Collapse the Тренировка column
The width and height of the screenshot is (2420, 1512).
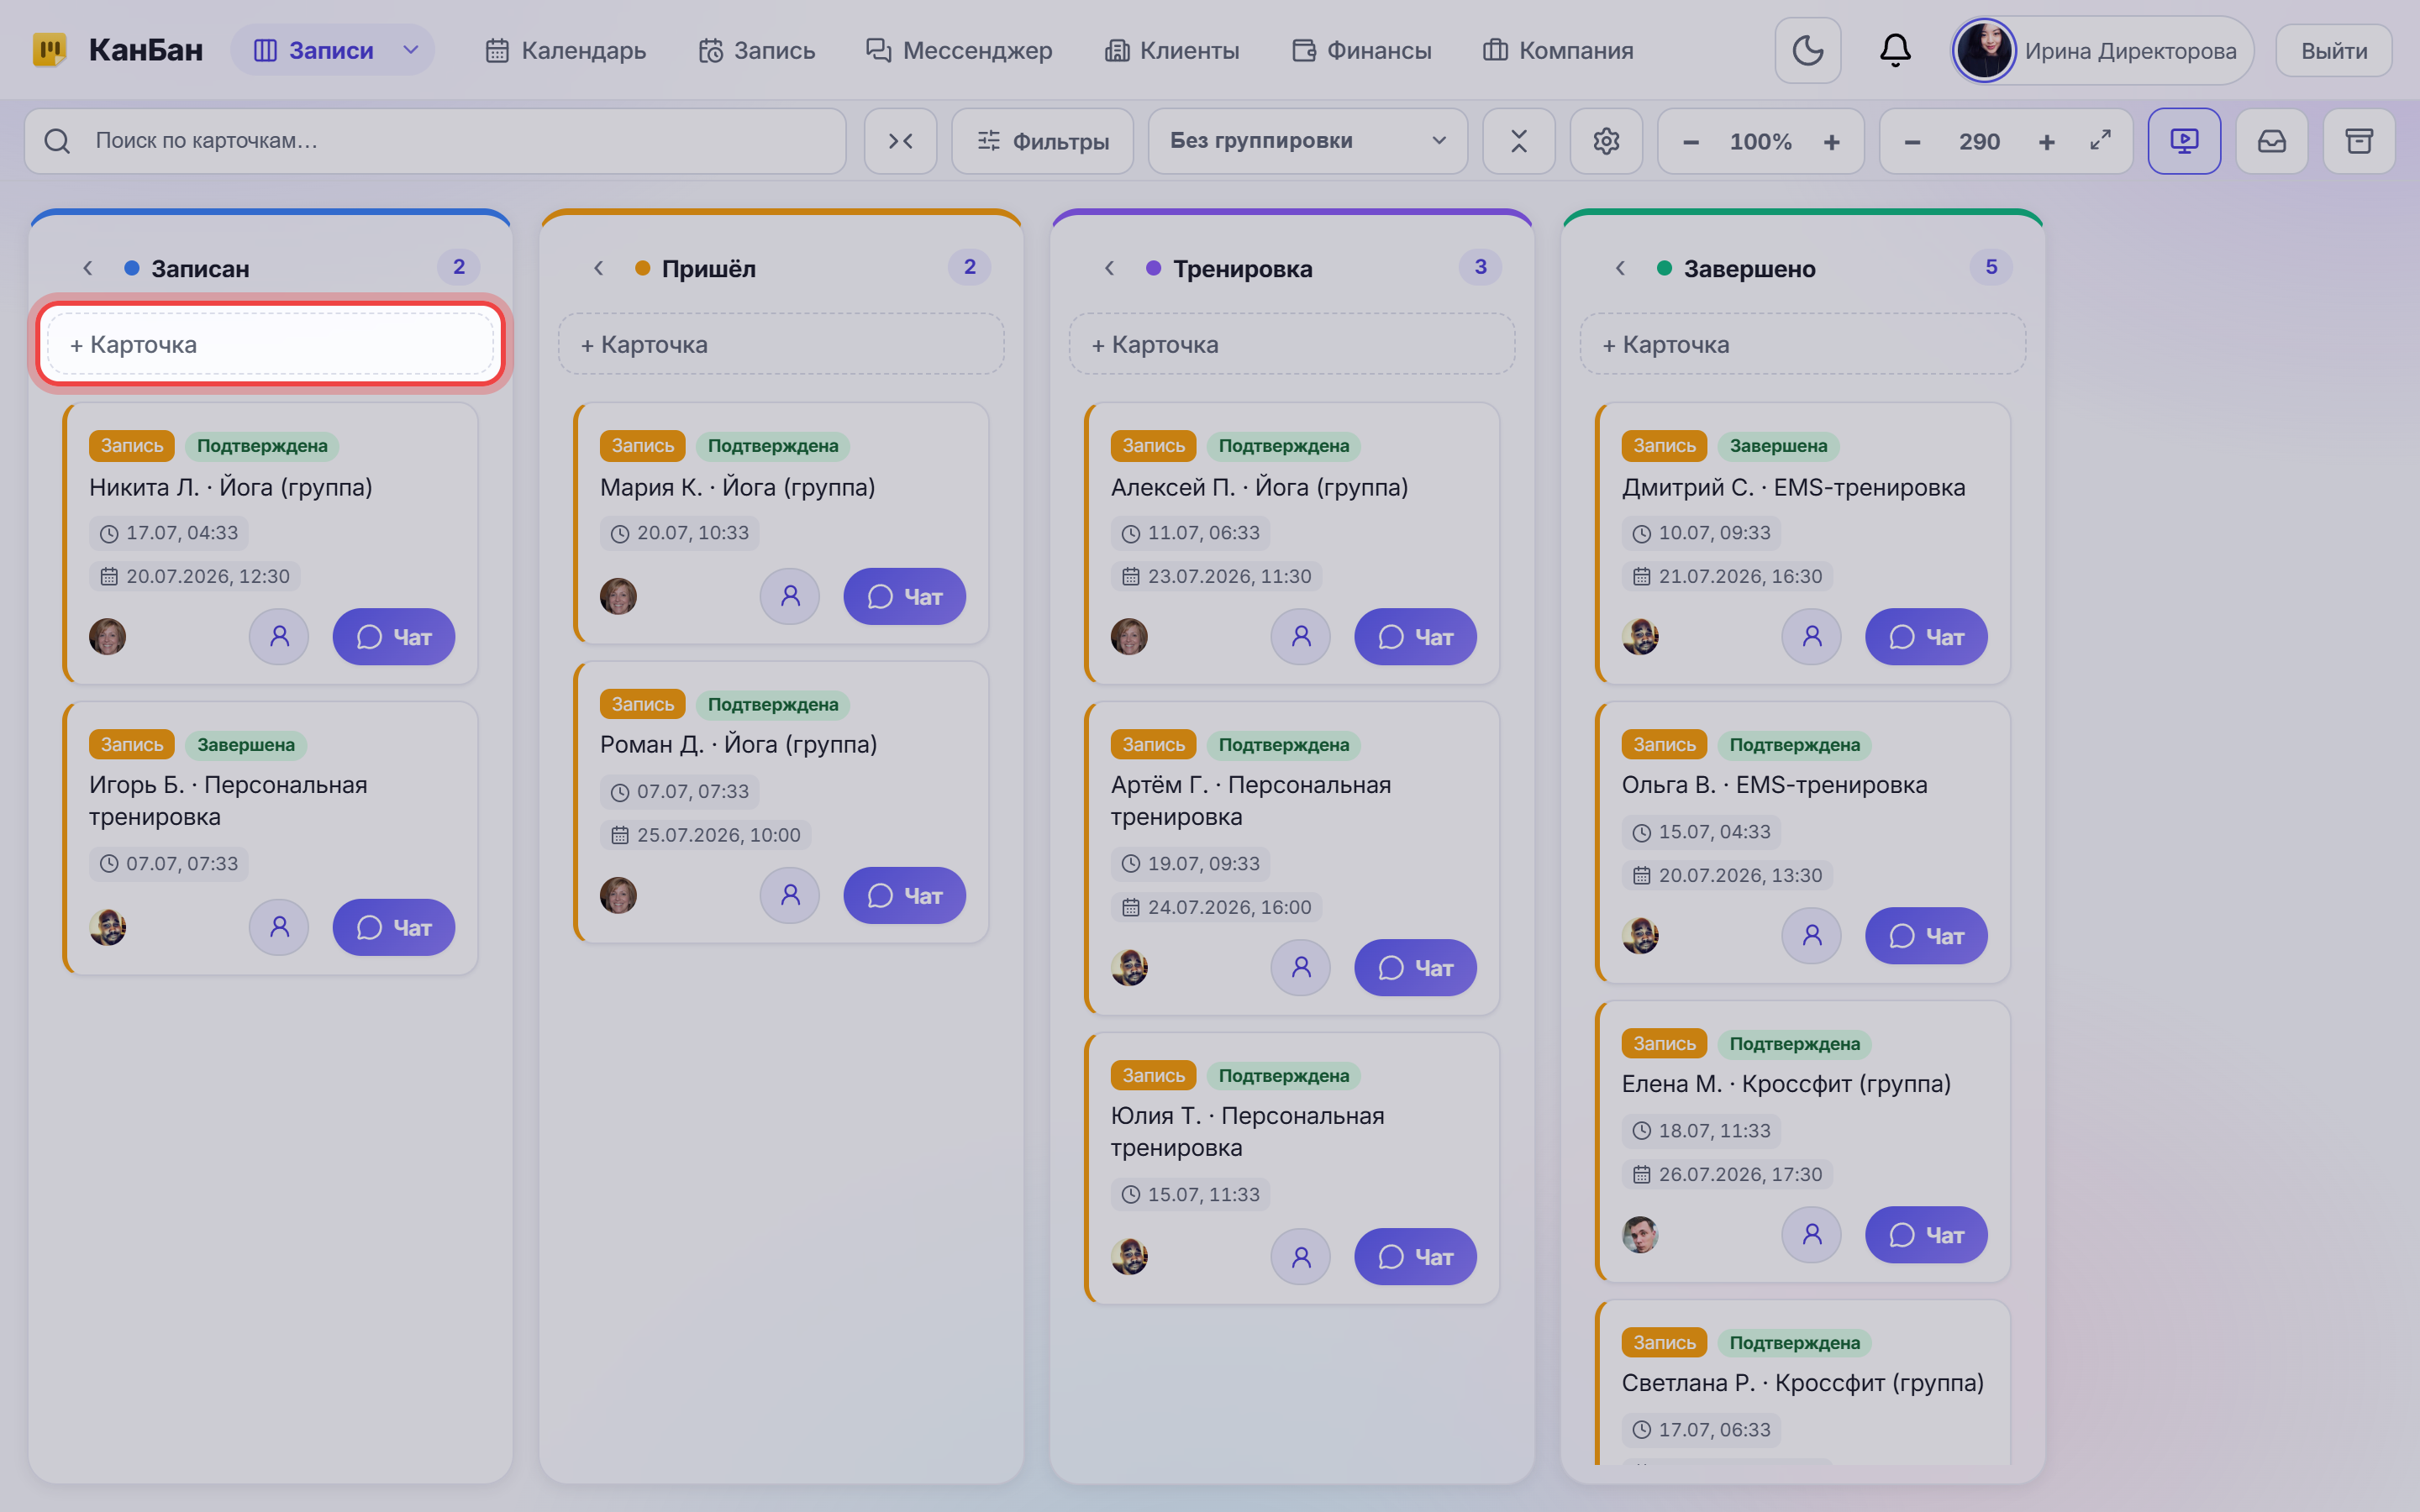(x=1110, y=268)
